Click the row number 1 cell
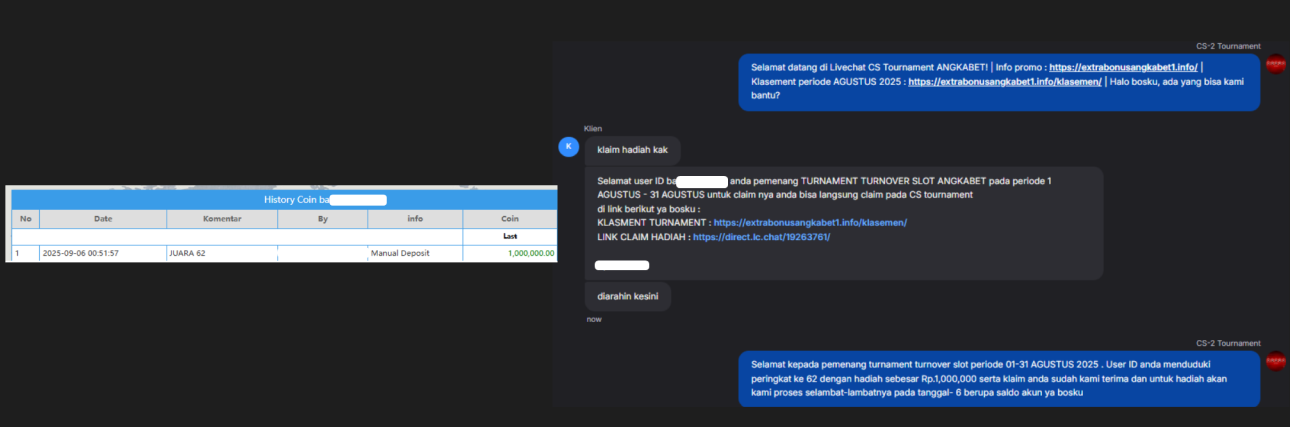This screenshot has width=1290, height=427. point(25,253)
